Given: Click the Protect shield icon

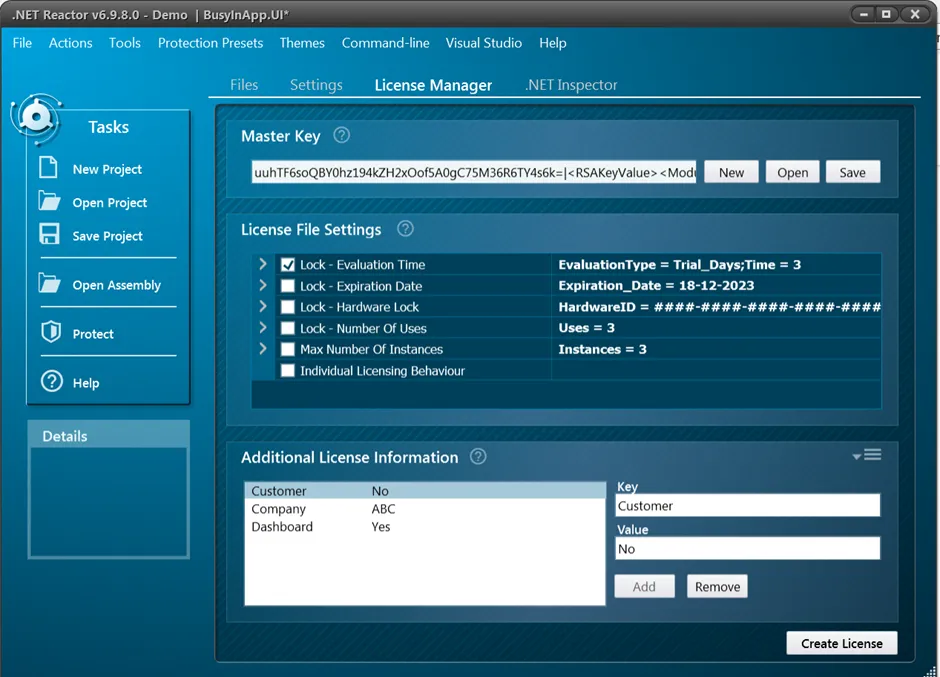Looking at the screenshot, I should [x=51, y=332].
